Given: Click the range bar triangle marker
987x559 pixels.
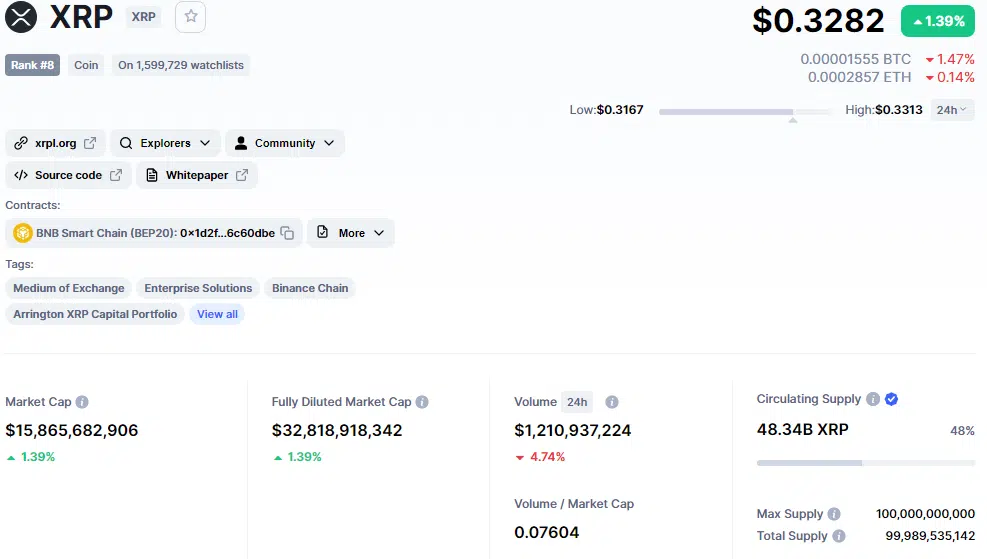Looking at the screenshot, I should click(793, 120).
